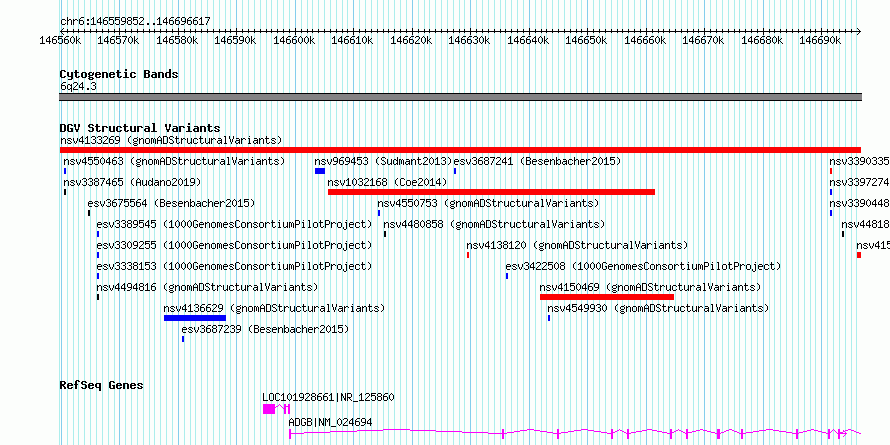Open nsv4136629 (gnomADStructuralVariants) label
This screenshot has width=890, height=445.
click(x=274, y=308)
